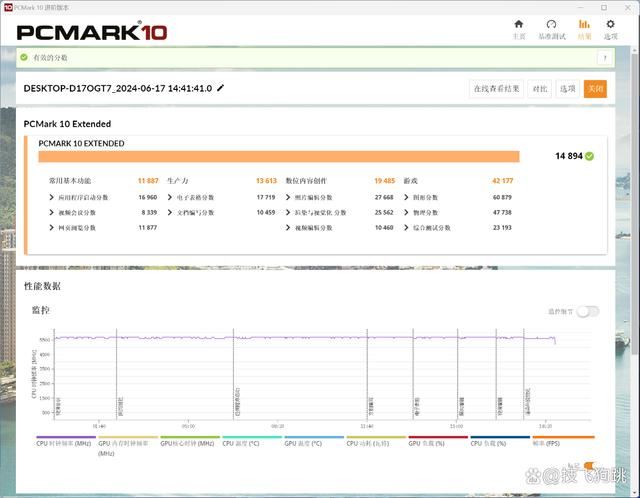Click the PCMARK 10 logo
Image resolution: width=640 pixels, height=498 pixels.
click(x=92, y=32)
